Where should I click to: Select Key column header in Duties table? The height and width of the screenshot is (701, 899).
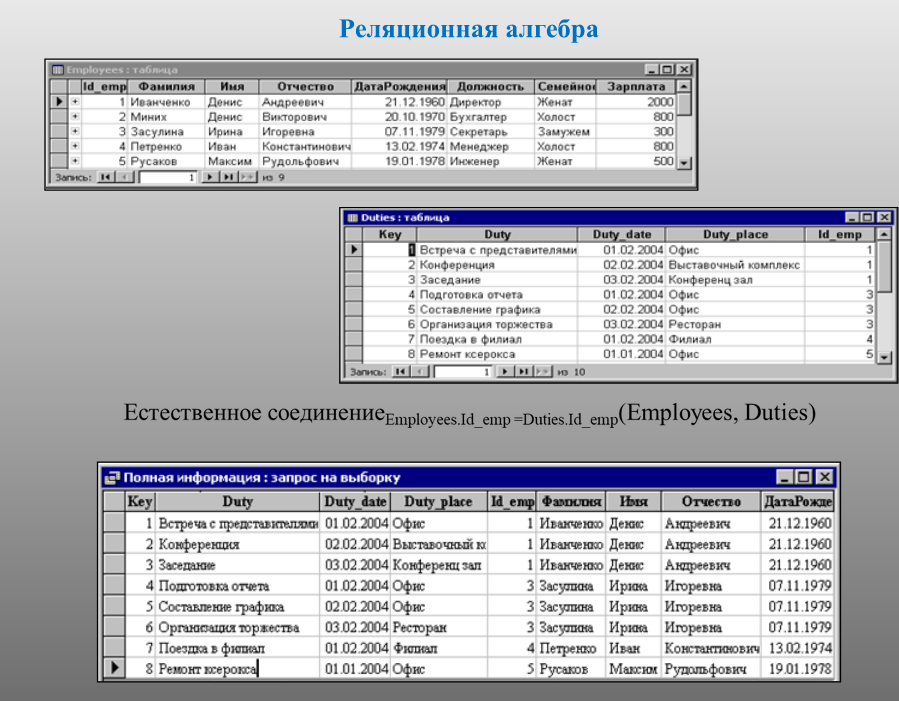(x=389, y=234)
